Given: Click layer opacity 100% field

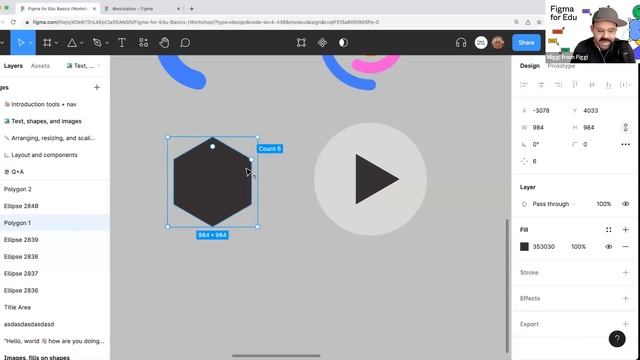Looking at the screenshot, I should point(604,204).
